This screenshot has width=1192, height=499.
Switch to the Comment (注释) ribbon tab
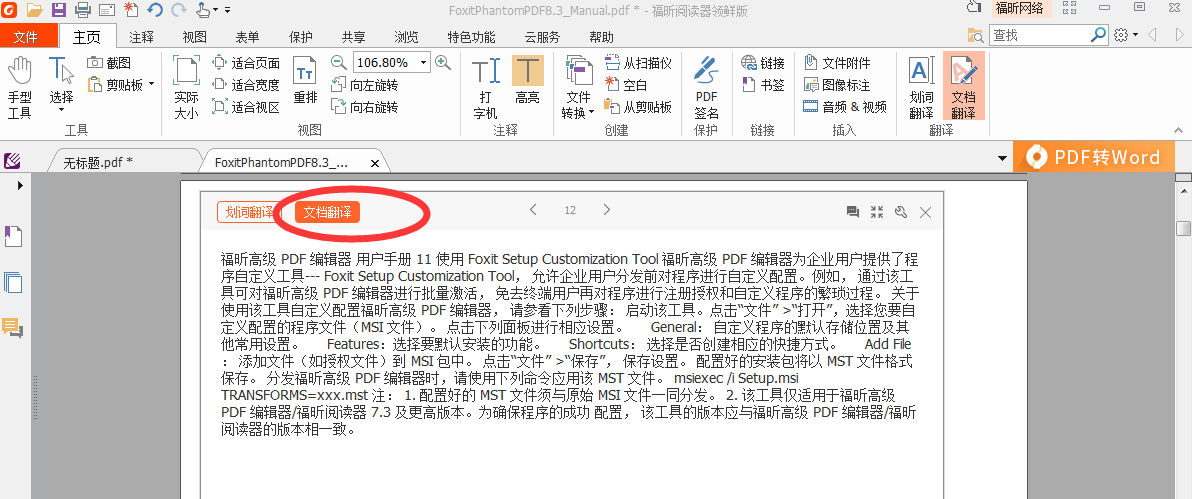(x=141, y=37)
